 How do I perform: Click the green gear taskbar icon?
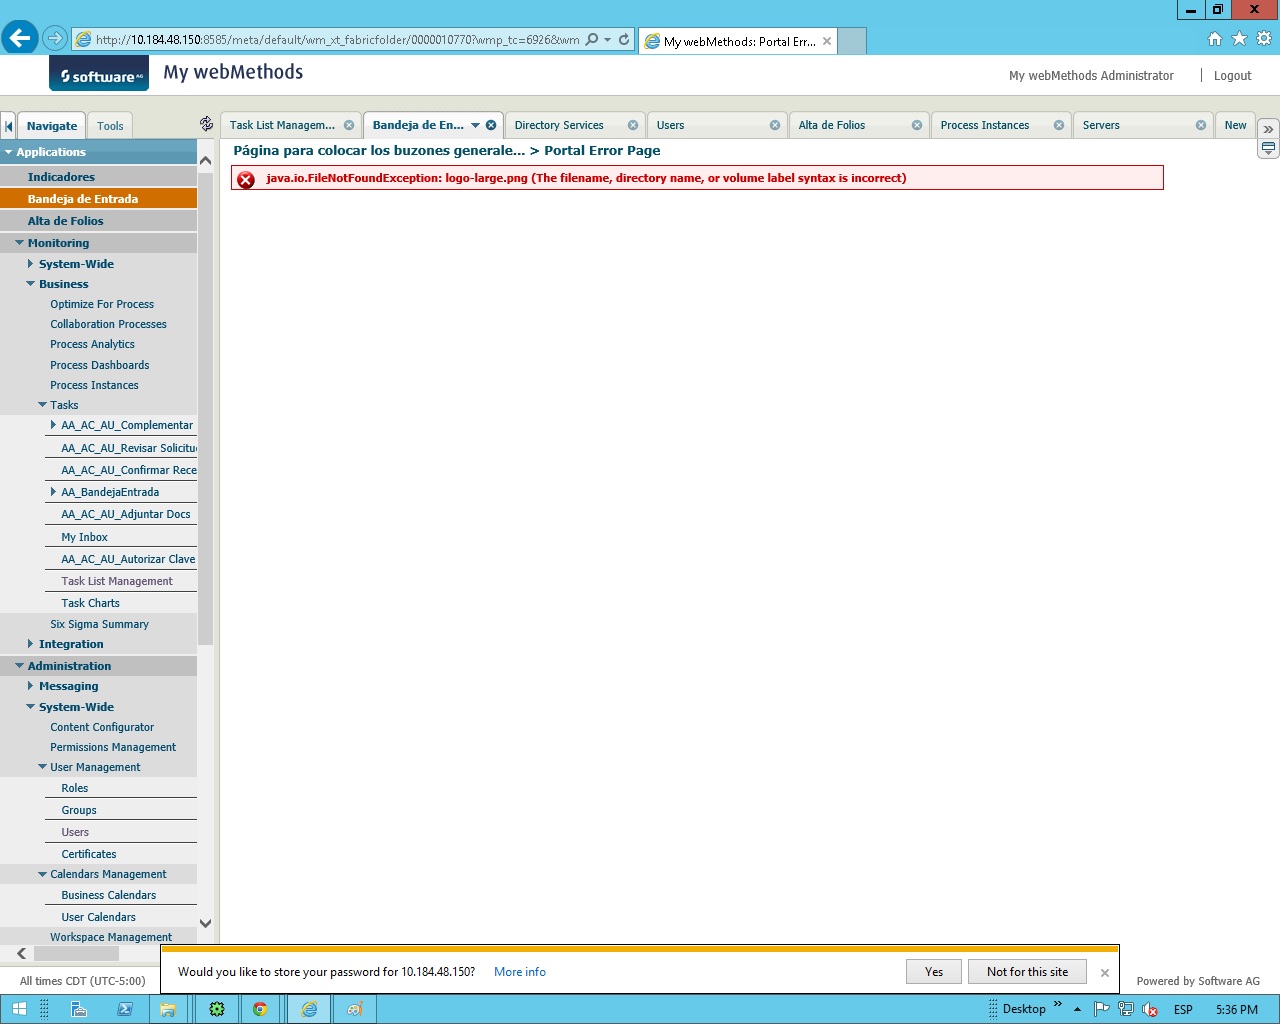217,1009
